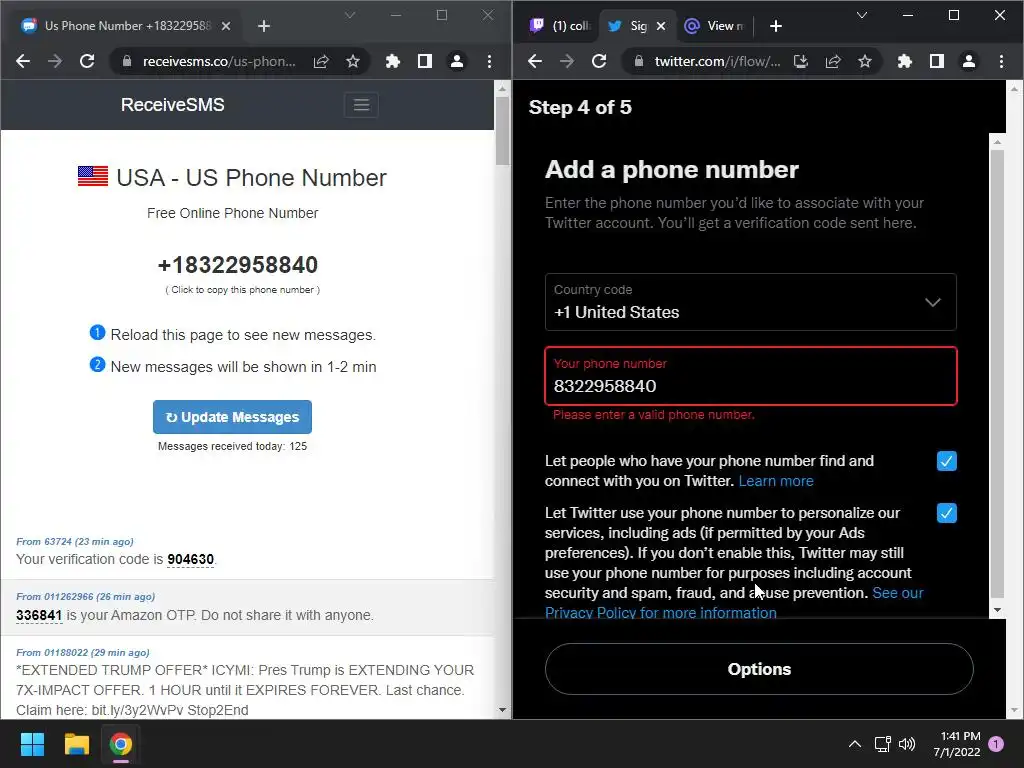Open profile avatar in Twitter window

pos(969,61)
